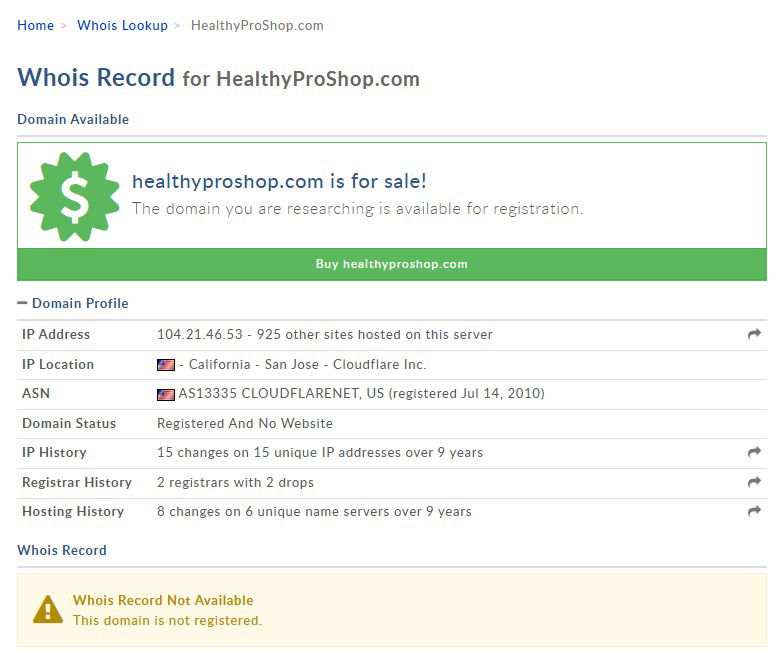Click 'Registered And No Website' status text
Viewport: 781px width, 659px height.
(x=245, y=423)
